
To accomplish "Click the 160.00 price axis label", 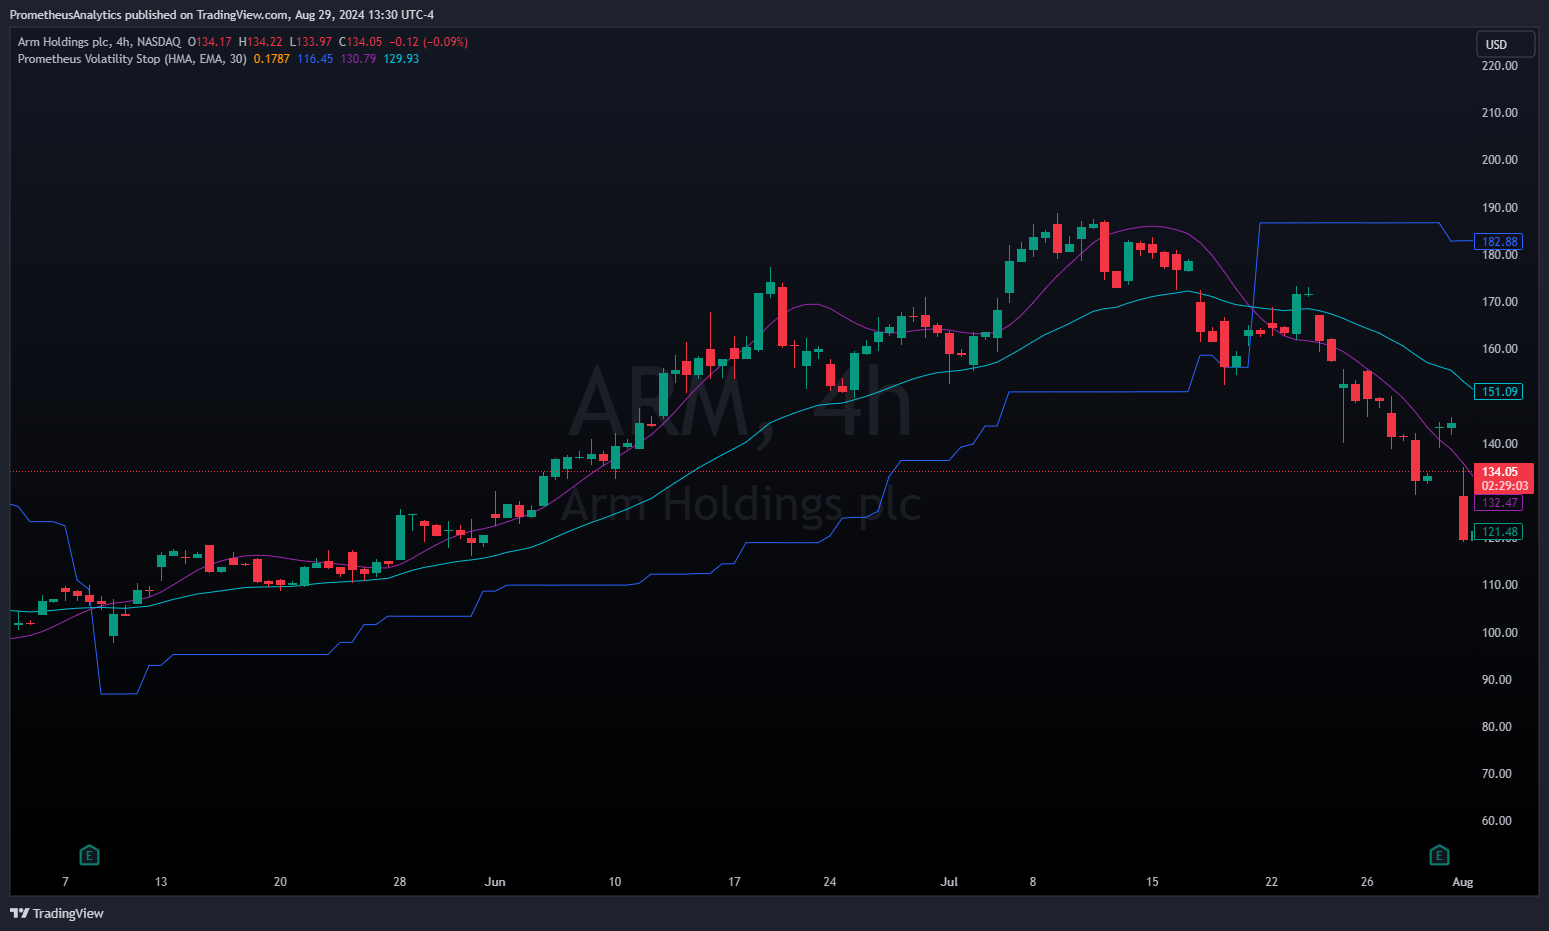I will click(x=1499, y=349).
